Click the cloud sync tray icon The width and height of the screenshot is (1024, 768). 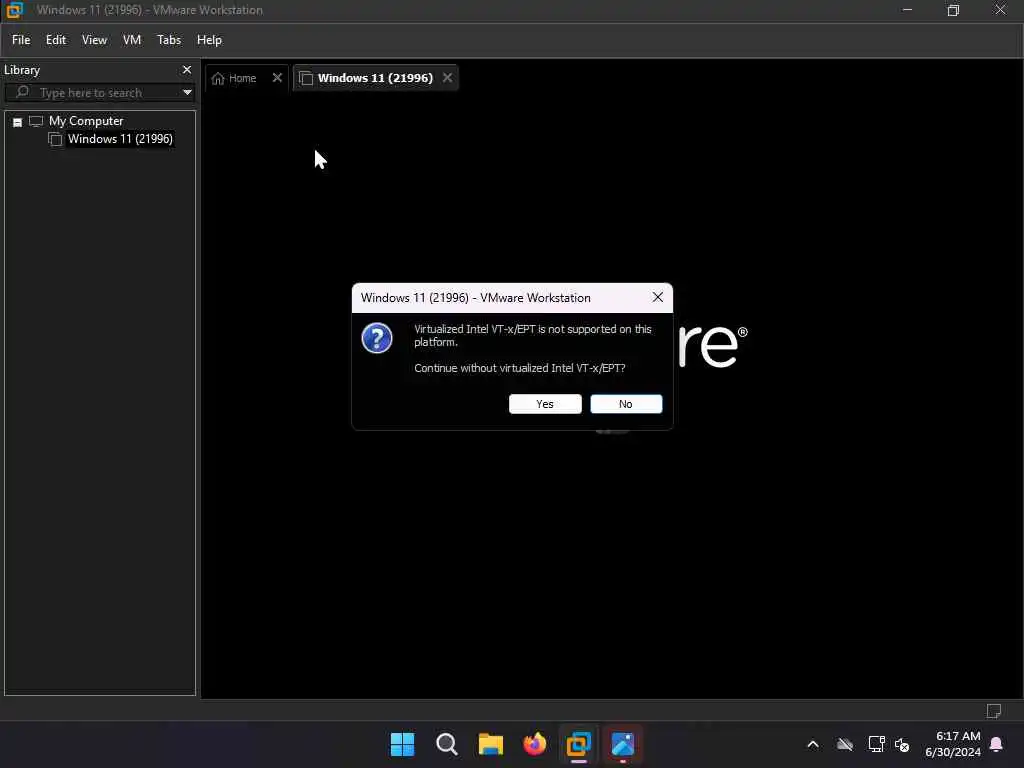845,744
